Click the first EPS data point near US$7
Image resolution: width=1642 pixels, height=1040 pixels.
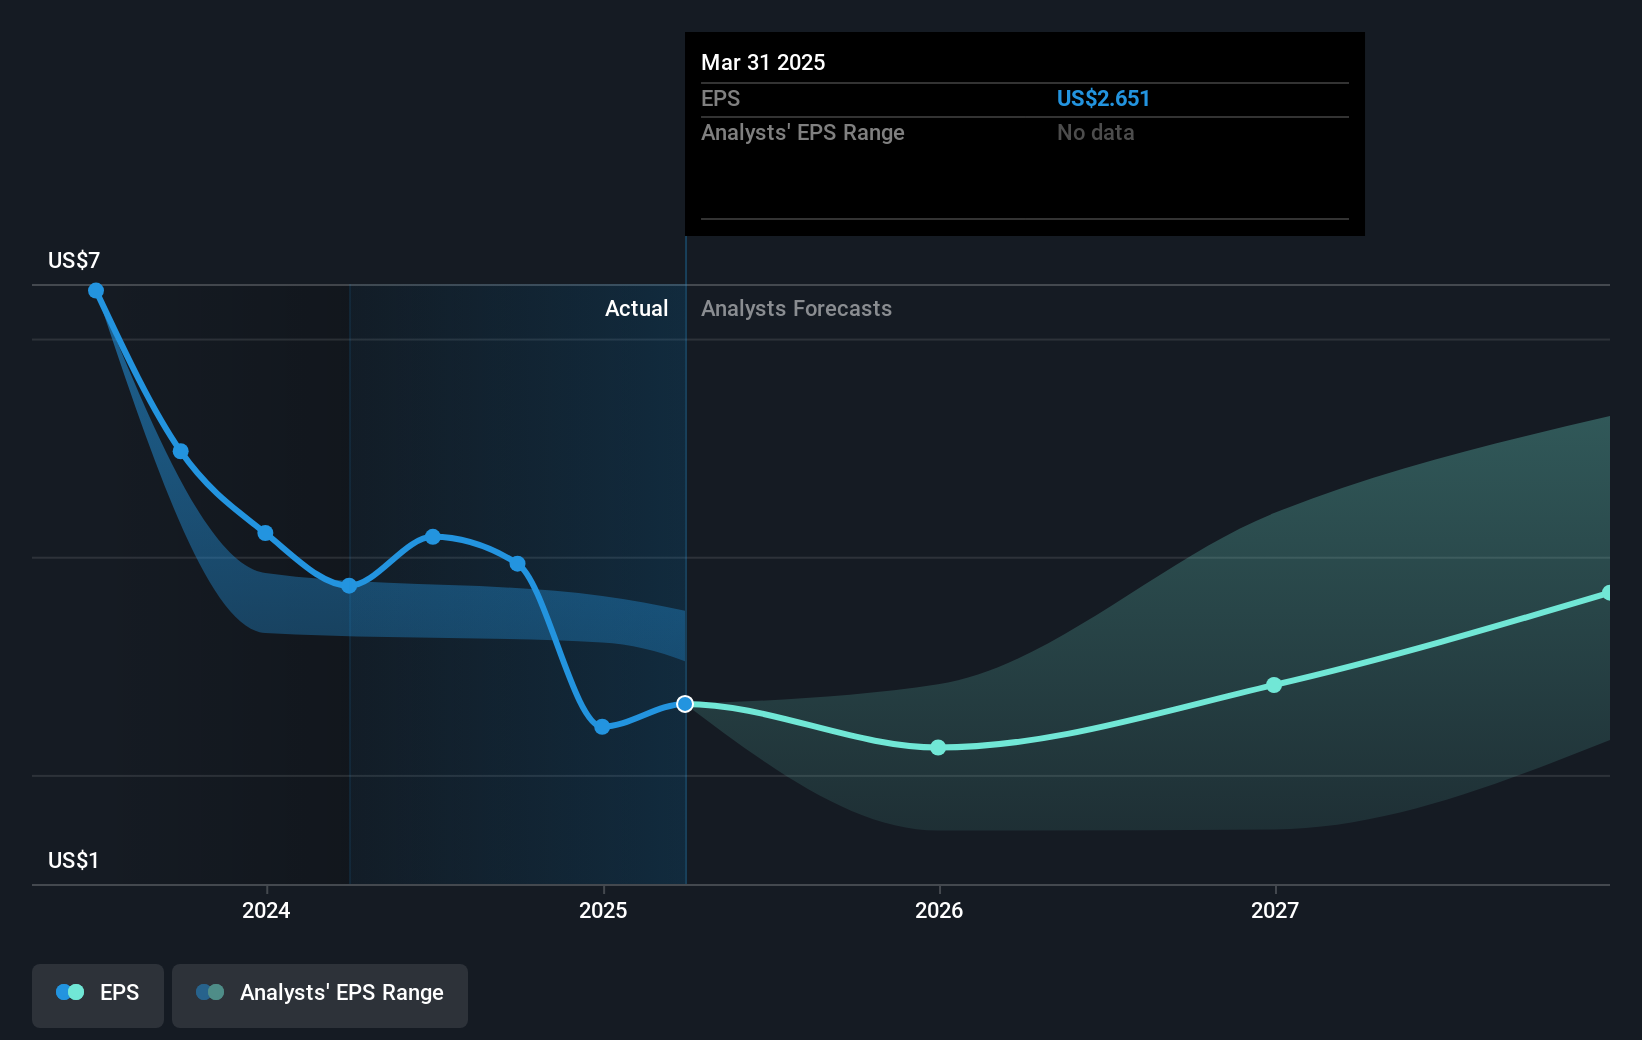tap(96, 291)
